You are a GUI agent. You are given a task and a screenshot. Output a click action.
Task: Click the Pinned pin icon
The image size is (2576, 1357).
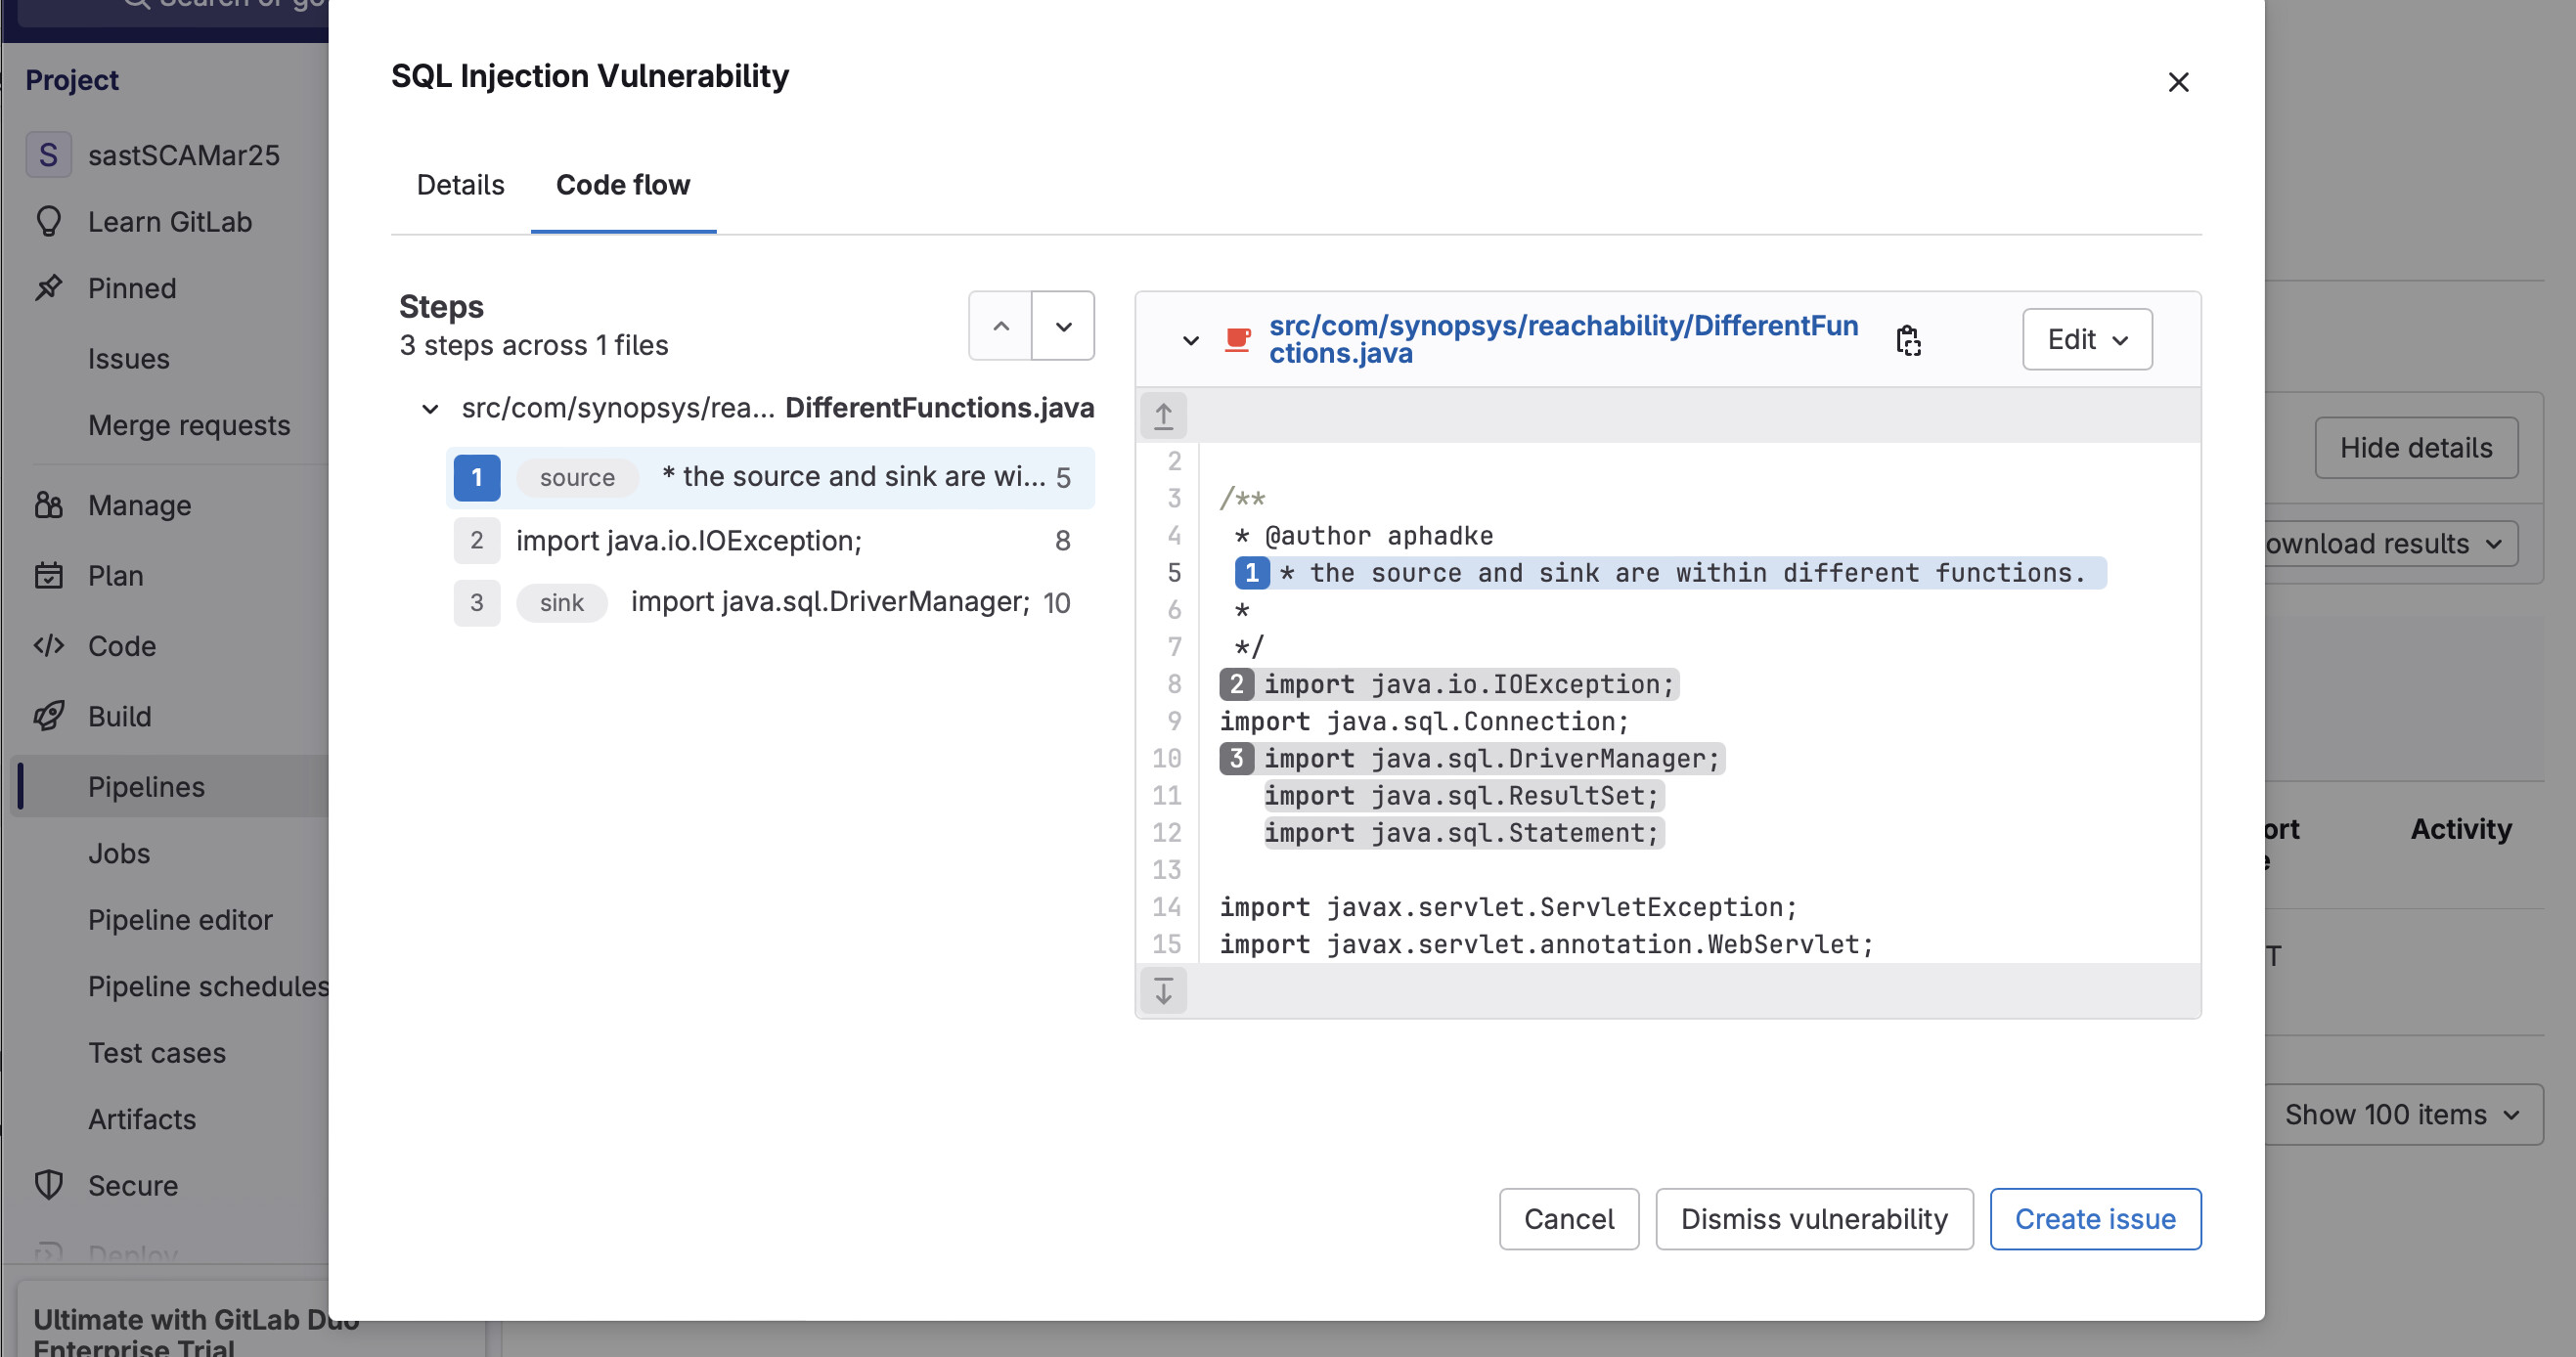[50, 287]
